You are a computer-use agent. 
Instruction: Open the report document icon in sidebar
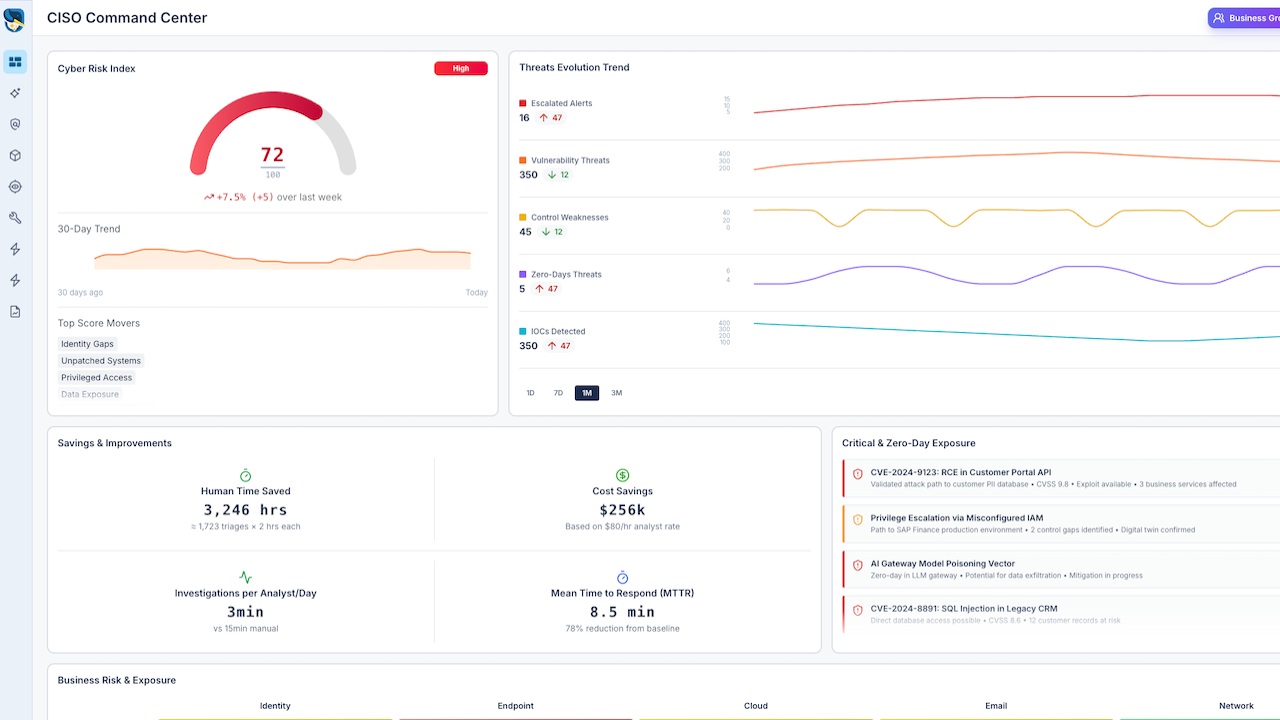click(15, 311)
